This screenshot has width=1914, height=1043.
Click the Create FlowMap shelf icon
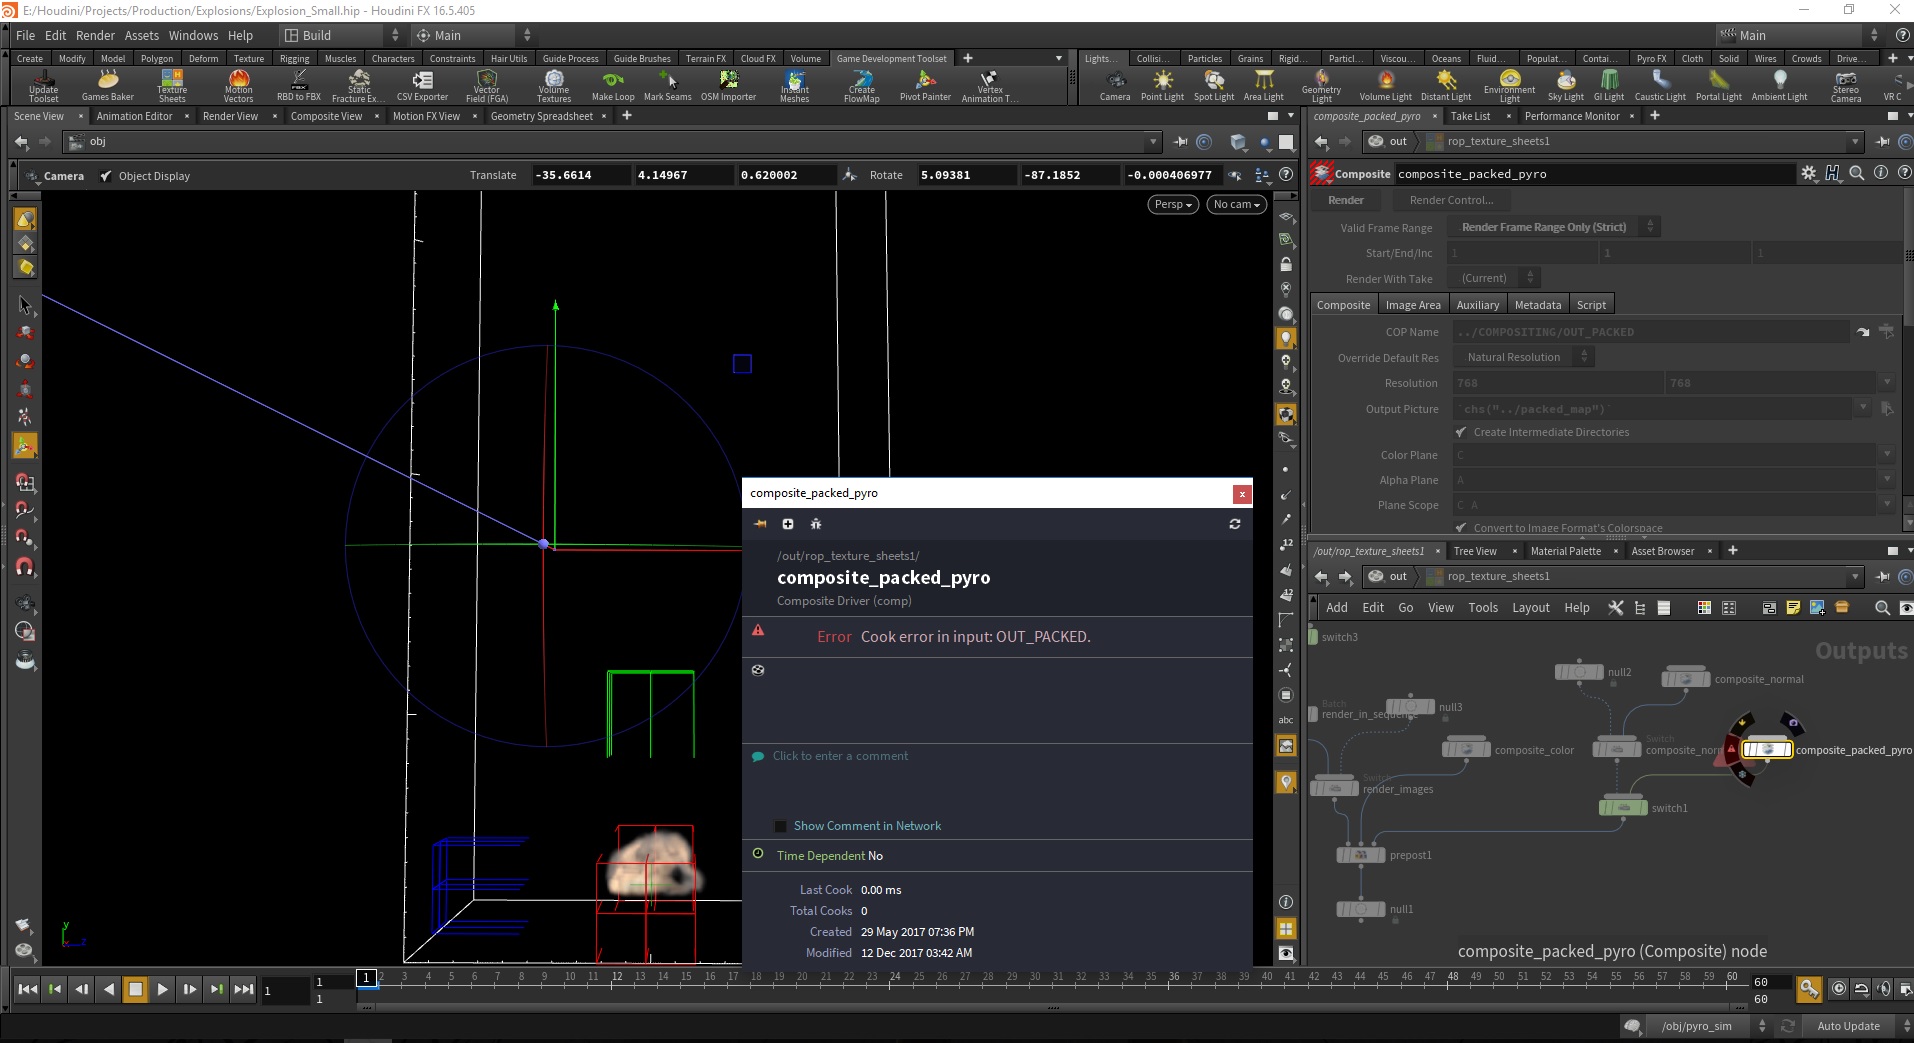(x=861, y=86)
